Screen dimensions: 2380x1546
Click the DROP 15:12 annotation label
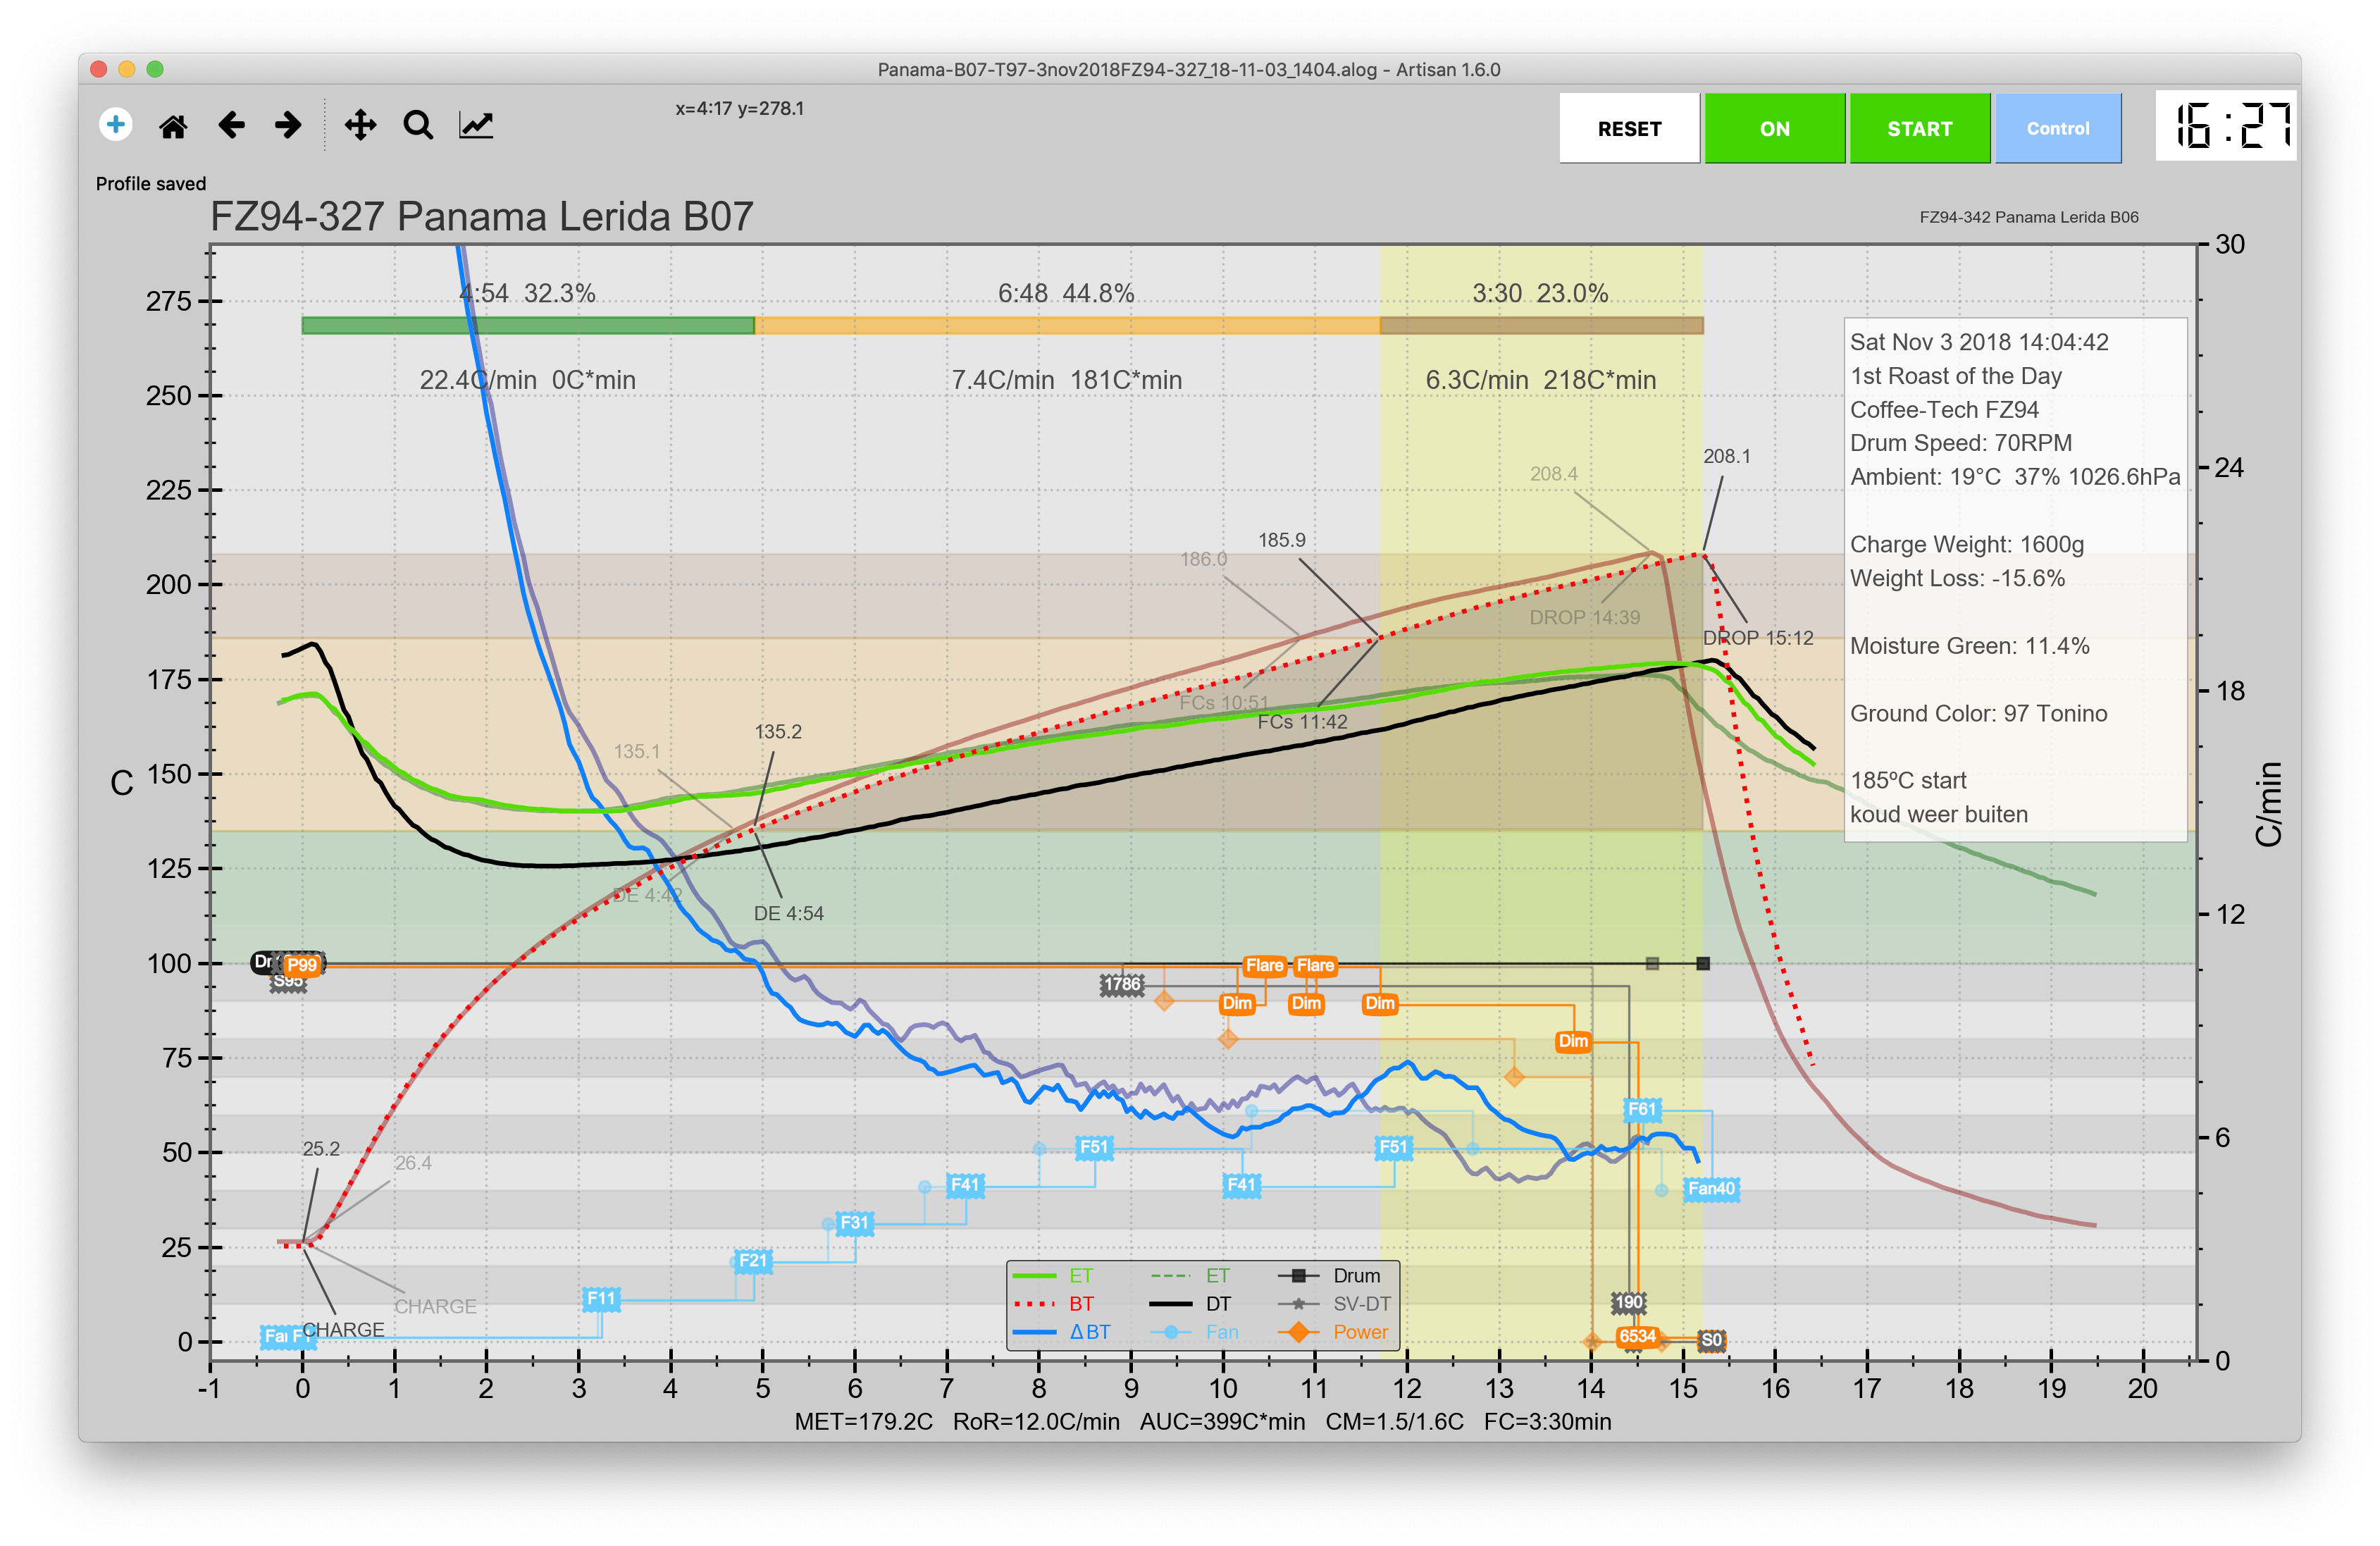(1758, 638)
